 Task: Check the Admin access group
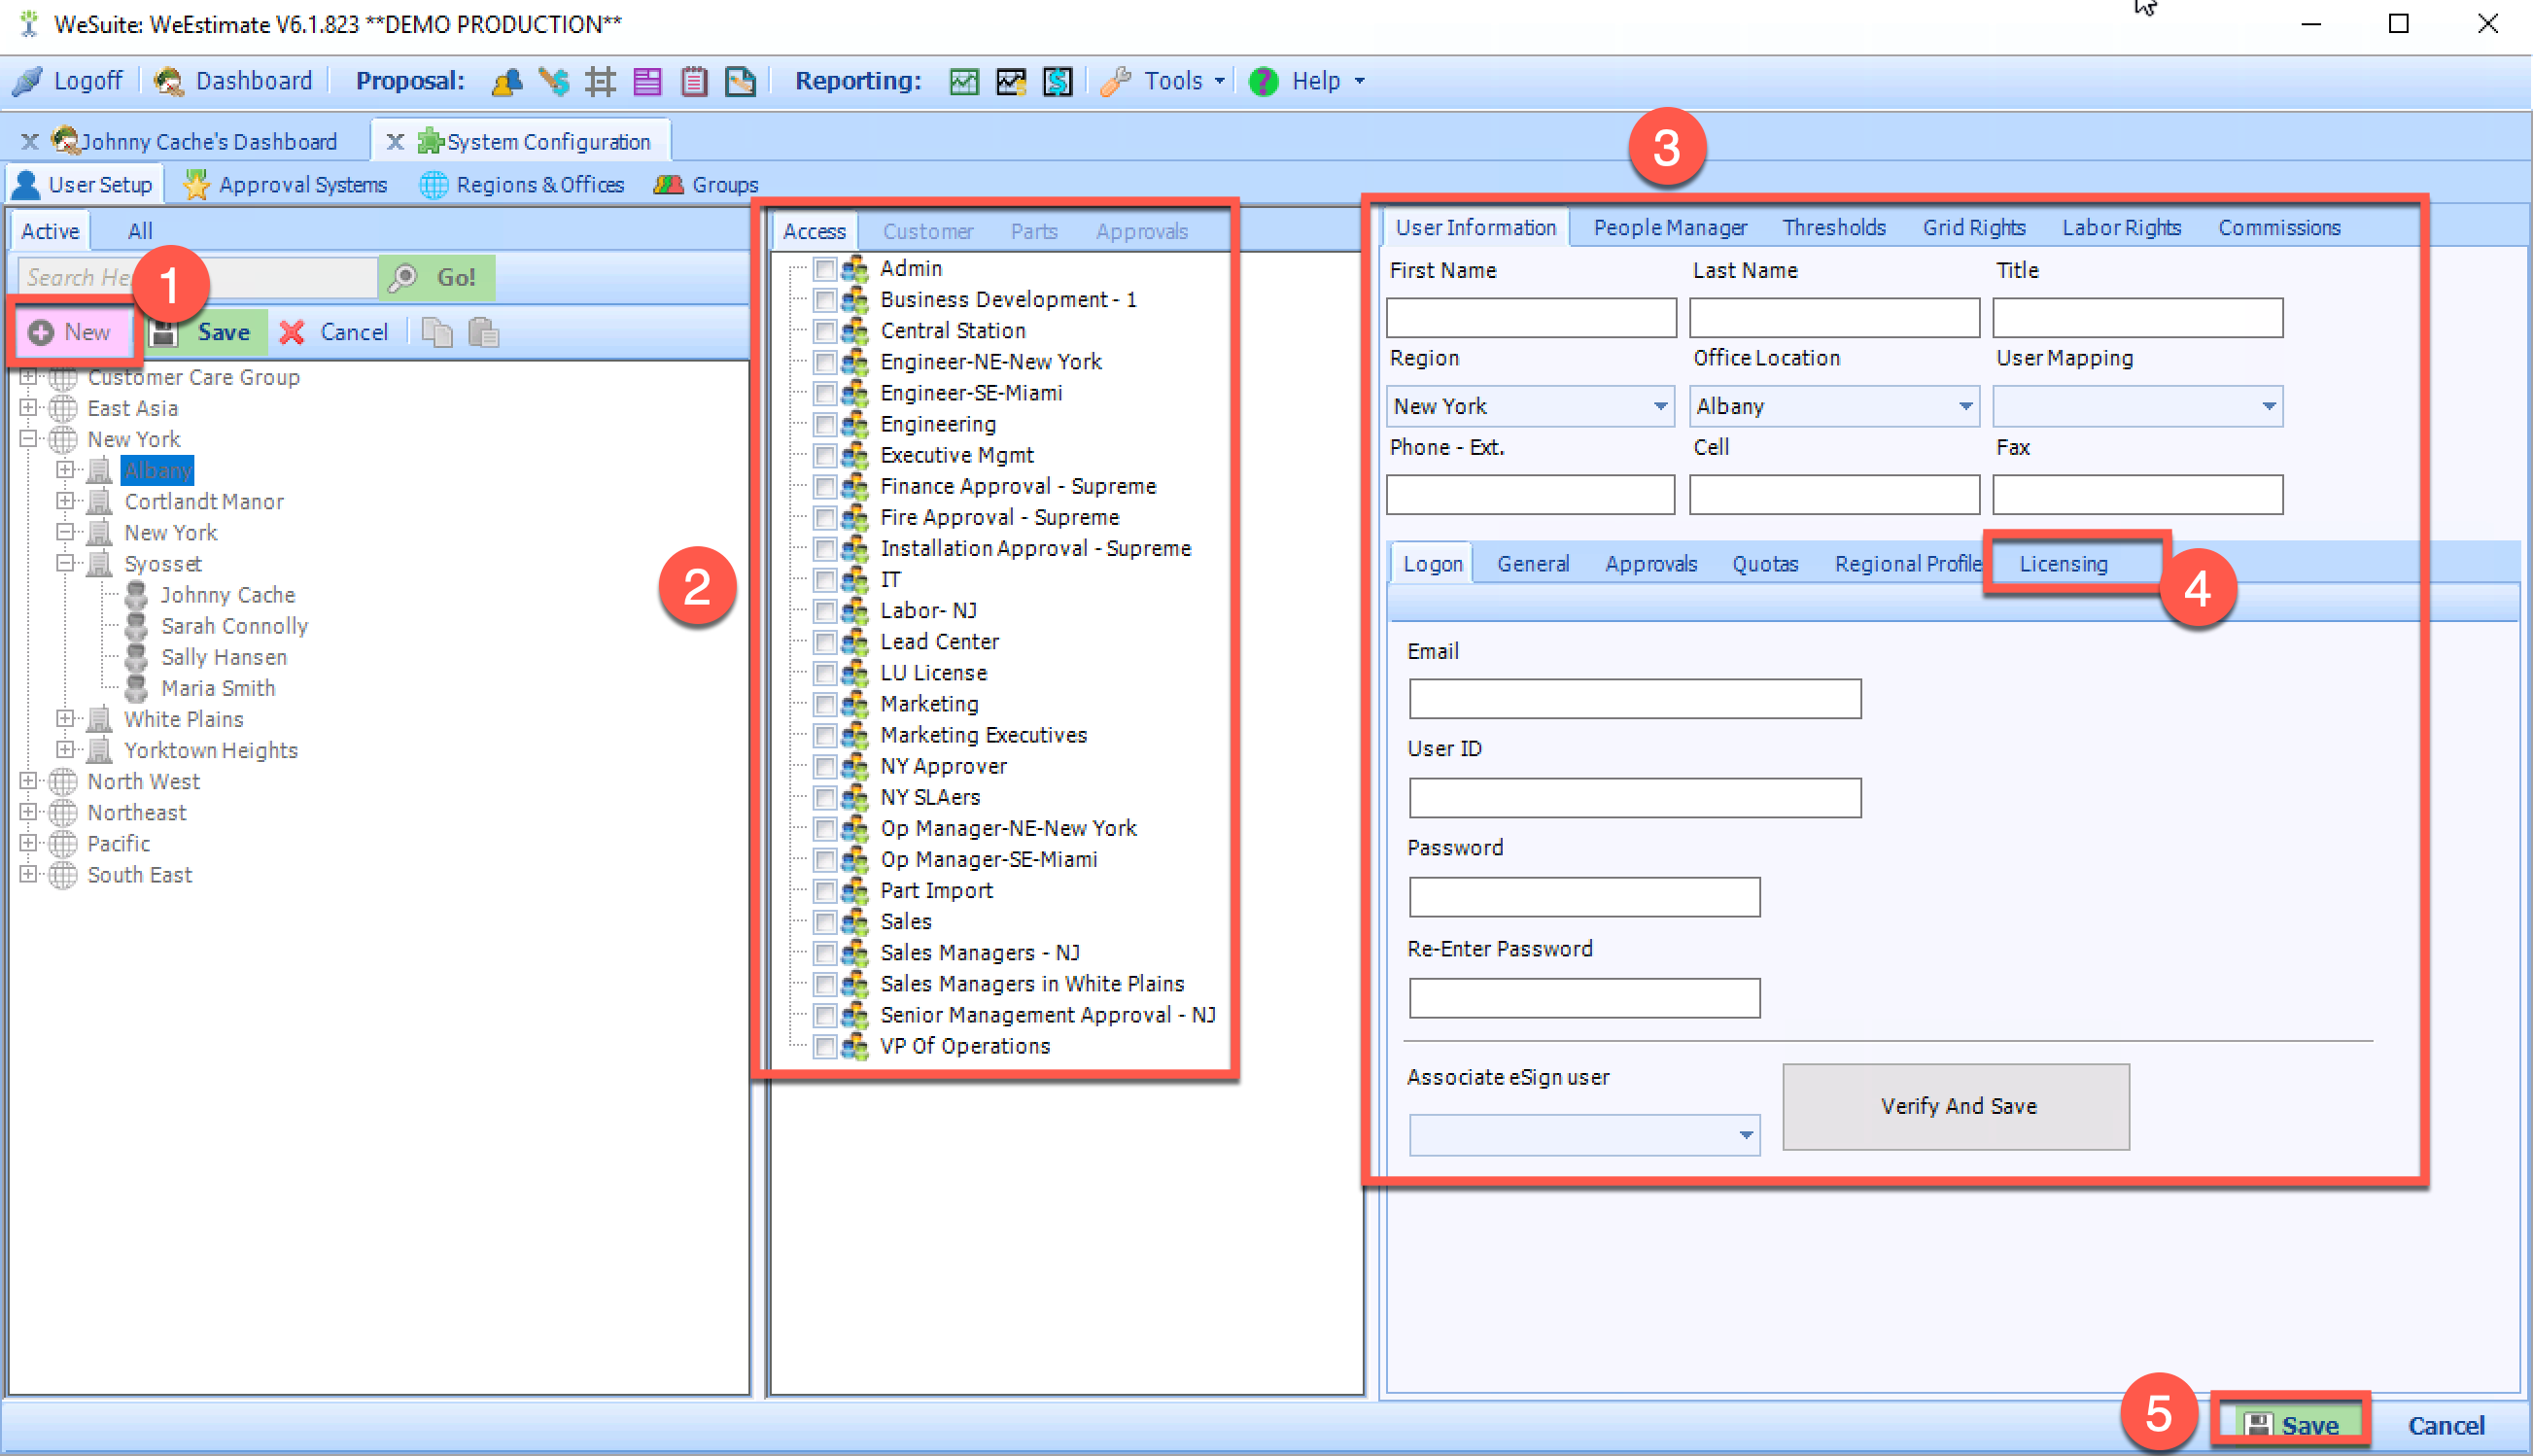click(x=825, y=269)
